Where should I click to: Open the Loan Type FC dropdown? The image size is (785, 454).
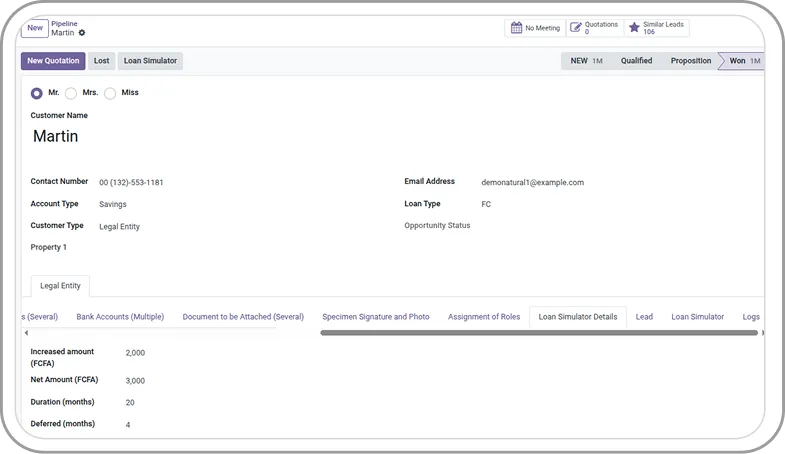tap(486, 204)
